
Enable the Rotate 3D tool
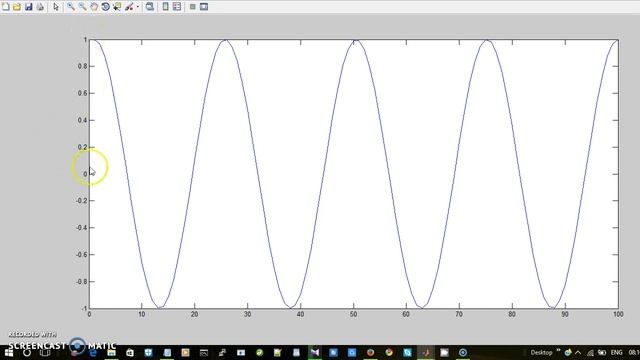coord(105,7)
